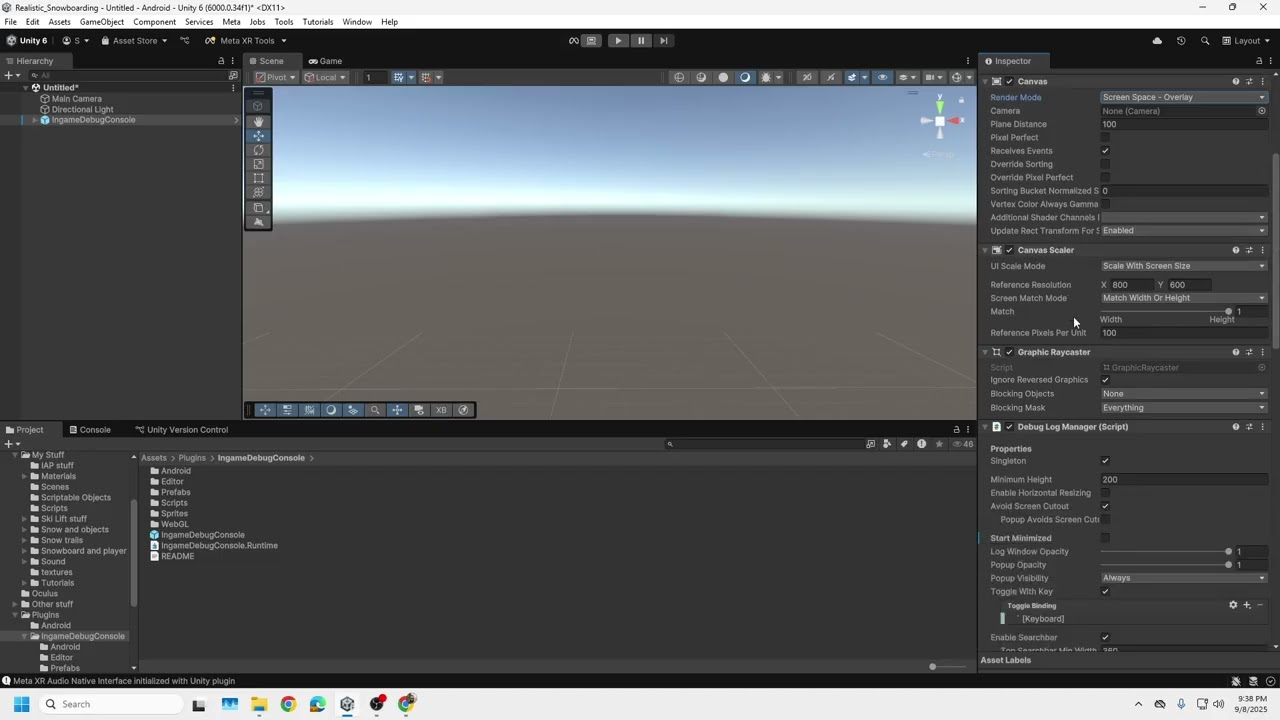Open the GameObject menu
This screenshot has height=720, width=1280.
[101, 22]
